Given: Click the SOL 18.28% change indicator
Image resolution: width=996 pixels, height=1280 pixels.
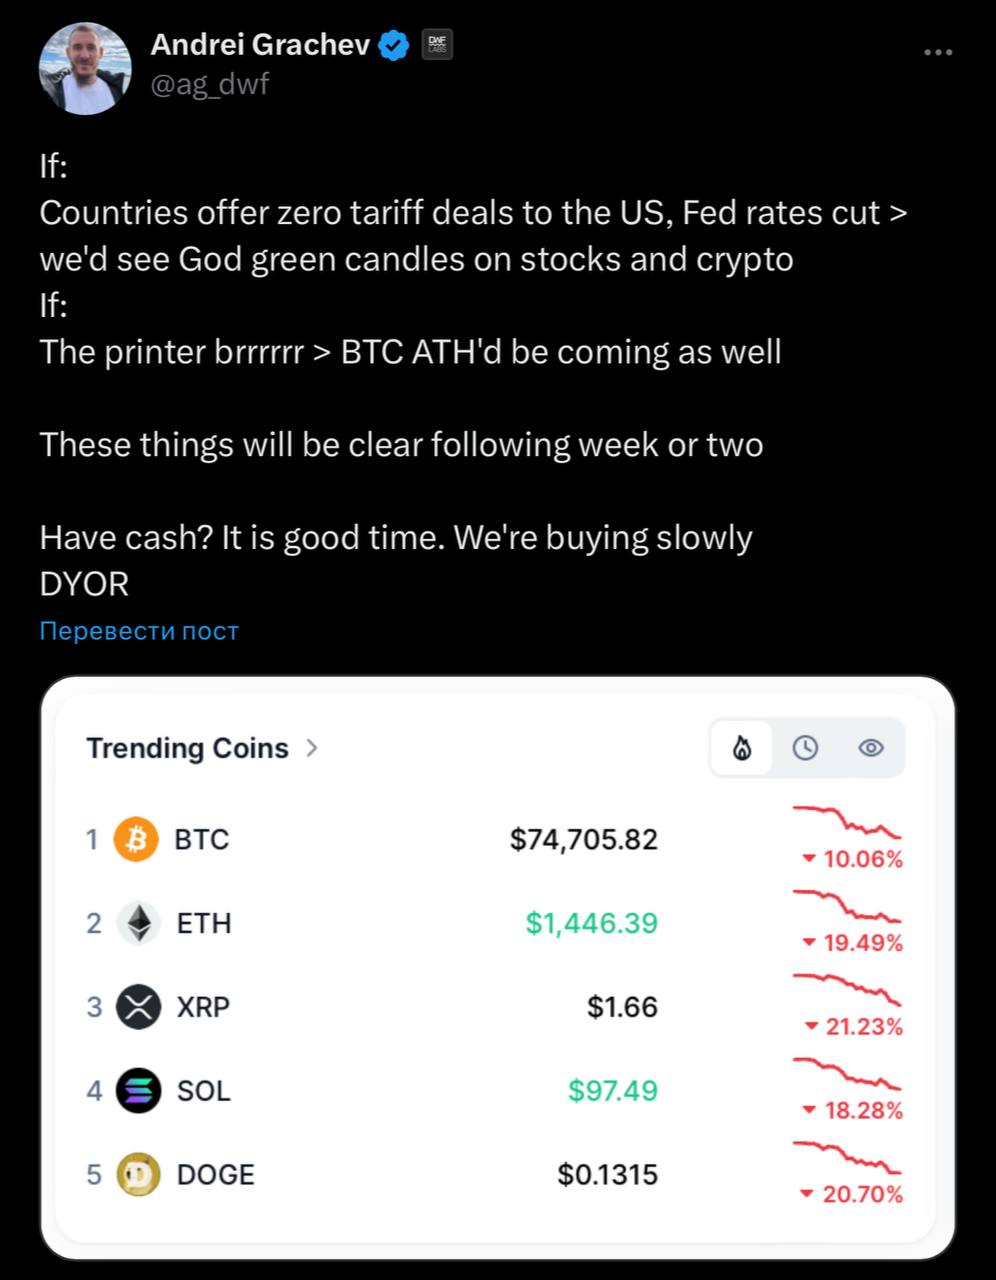Looking at the screenshot, I should [853, 1110].
